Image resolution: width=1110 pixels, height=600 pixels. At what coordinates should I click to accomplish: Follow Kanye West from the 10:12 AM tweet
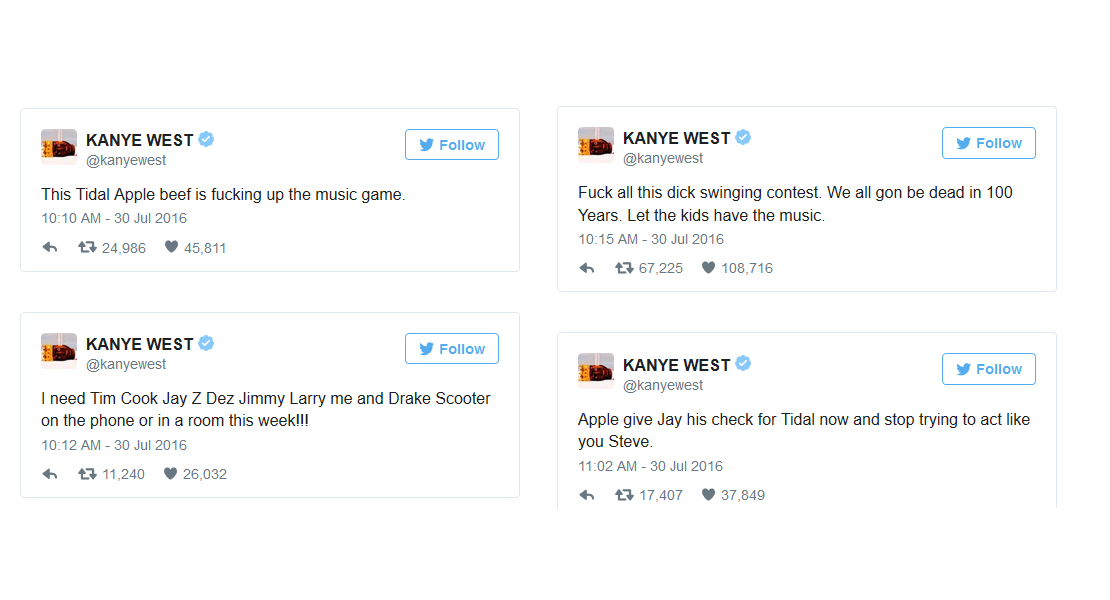[x=452, y=349]
